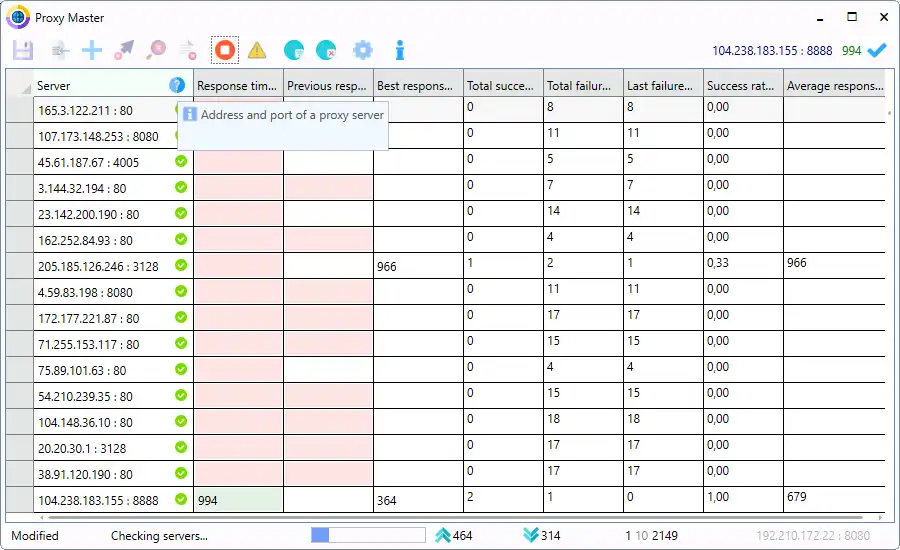The height and width of the screenshot is (550, 900).
Task: Select server 71.255.153.117 : 80
Action: (x=88, y=344)
